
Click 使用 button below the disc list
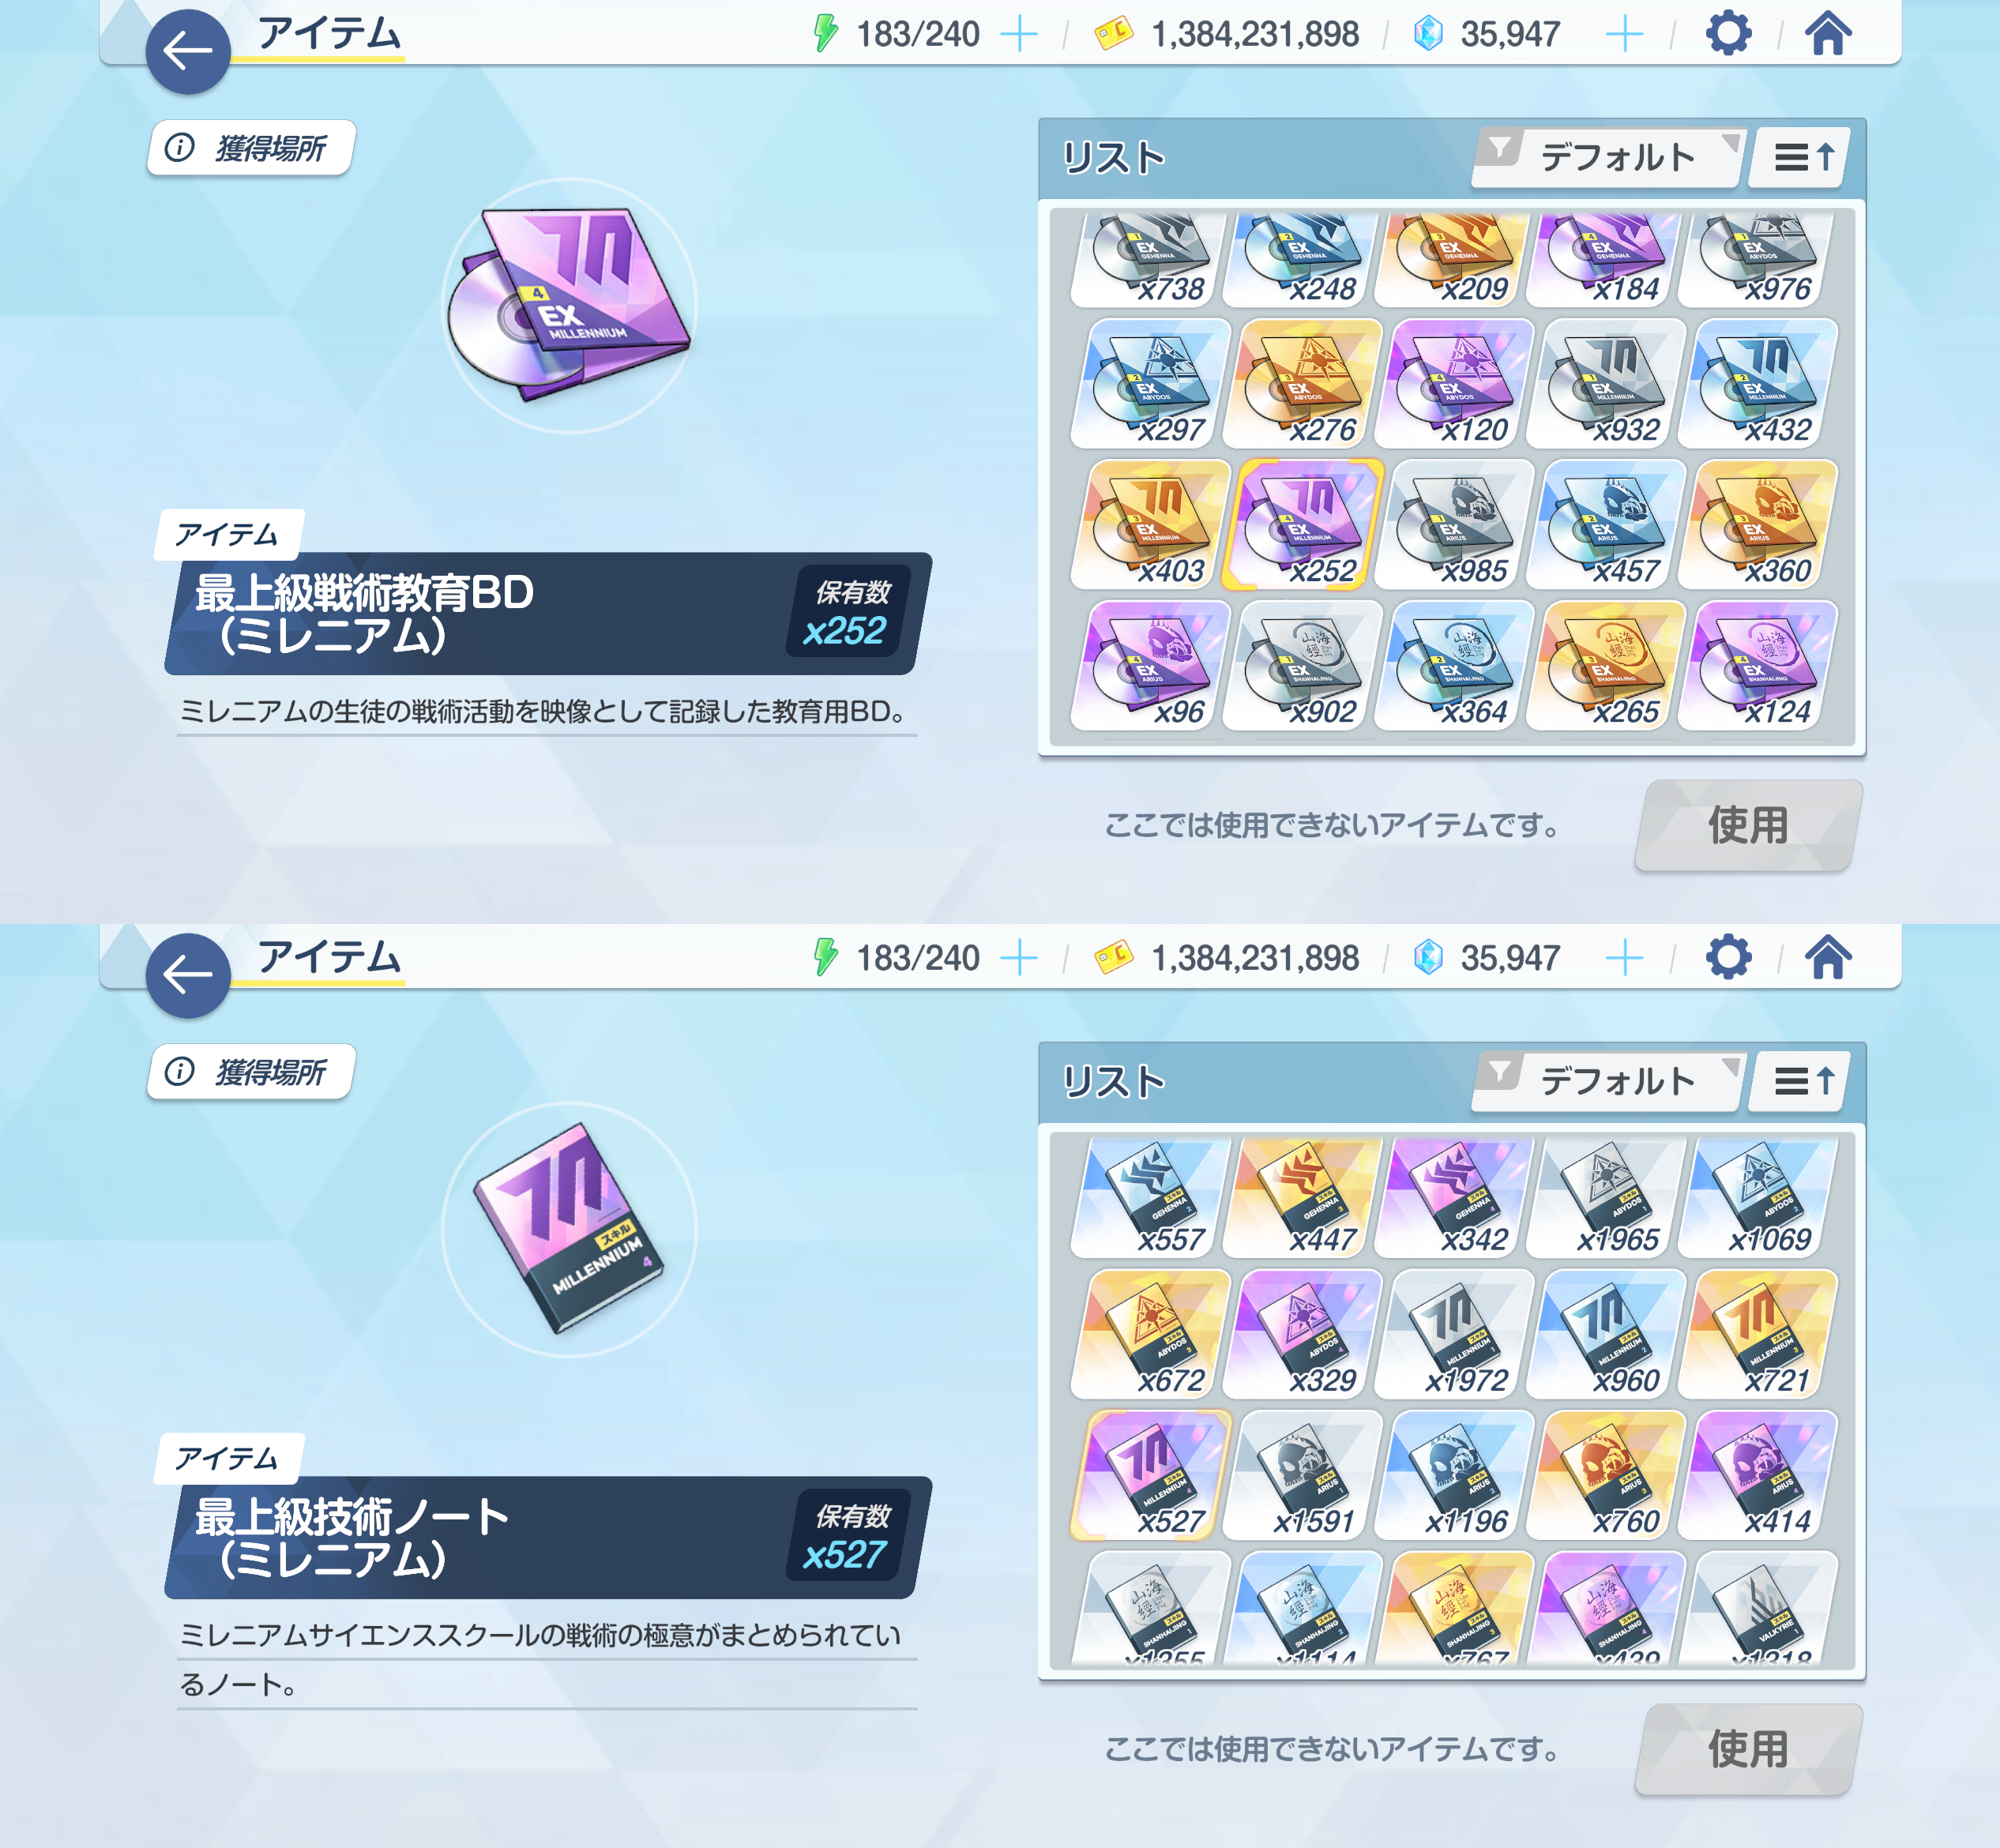pos(1748,825)
